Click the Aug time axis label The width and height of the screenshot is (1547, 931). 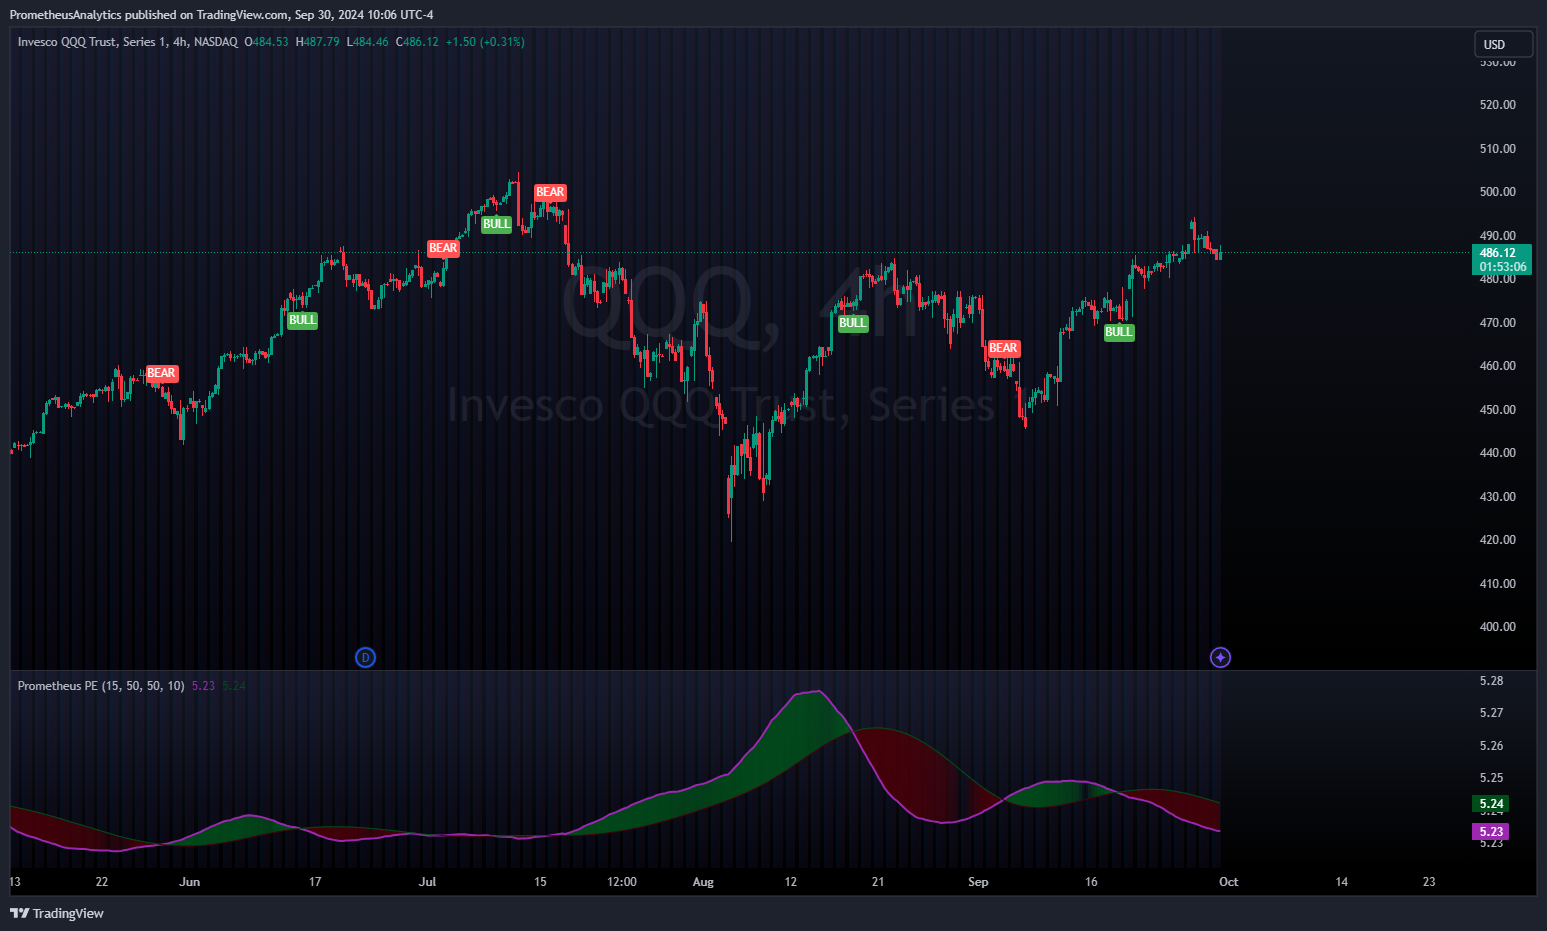tap(703, 882)
